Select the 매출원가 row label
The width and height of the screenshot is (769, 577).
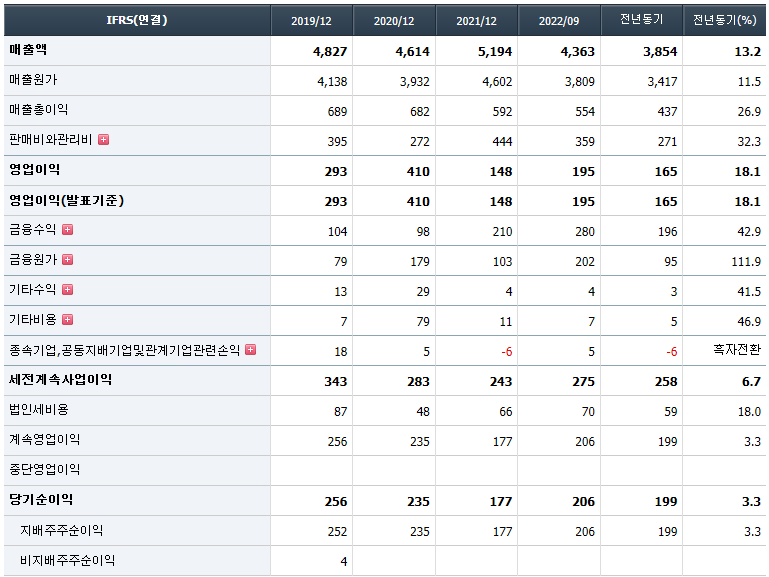(33, 79)
